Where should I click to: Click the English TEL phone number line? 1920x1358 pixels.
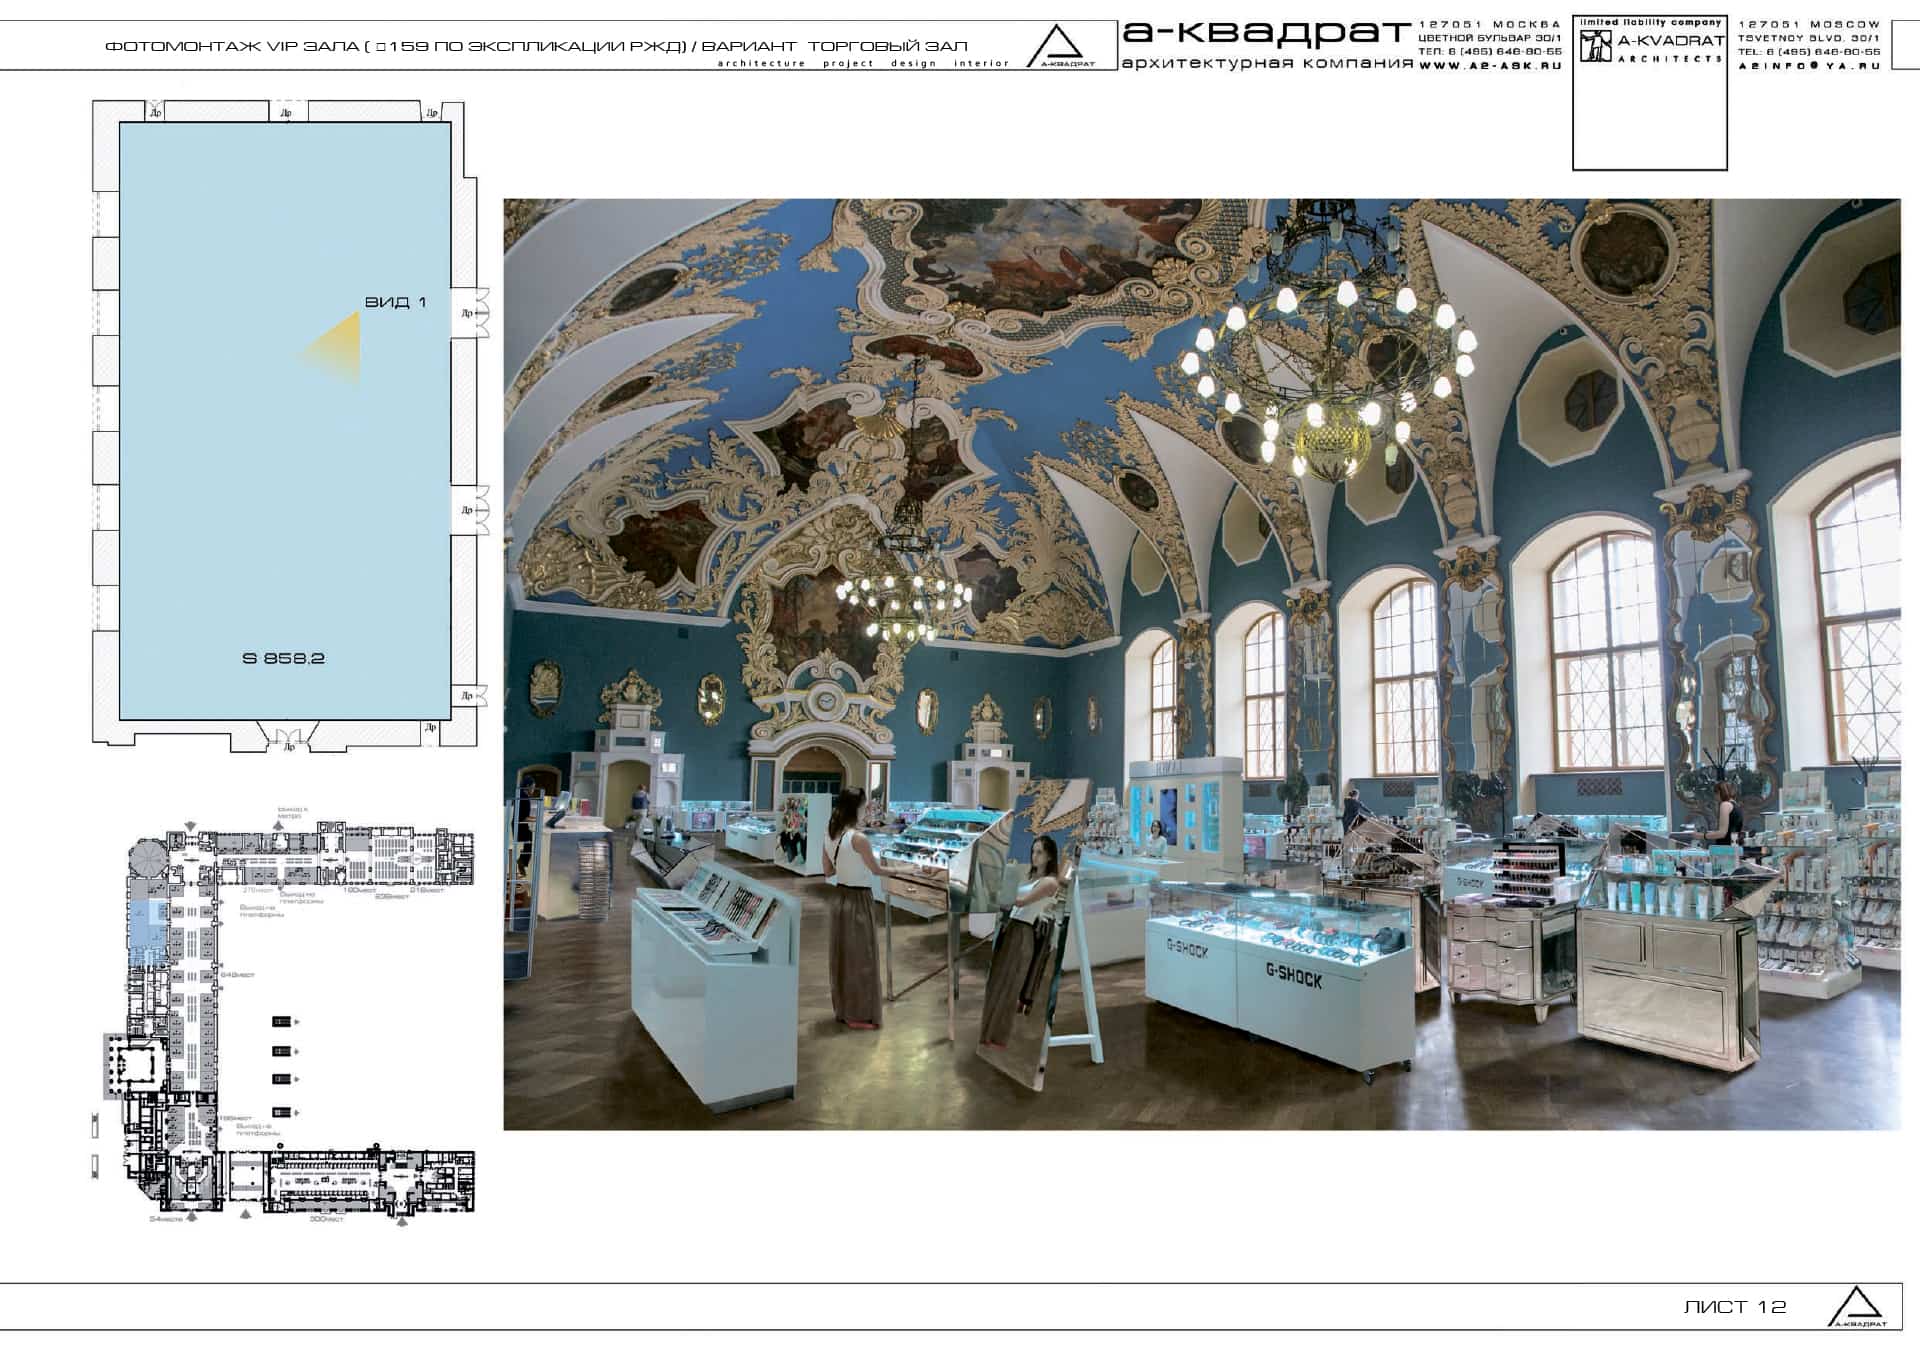pyautogui.click(x=1809, y=51)
